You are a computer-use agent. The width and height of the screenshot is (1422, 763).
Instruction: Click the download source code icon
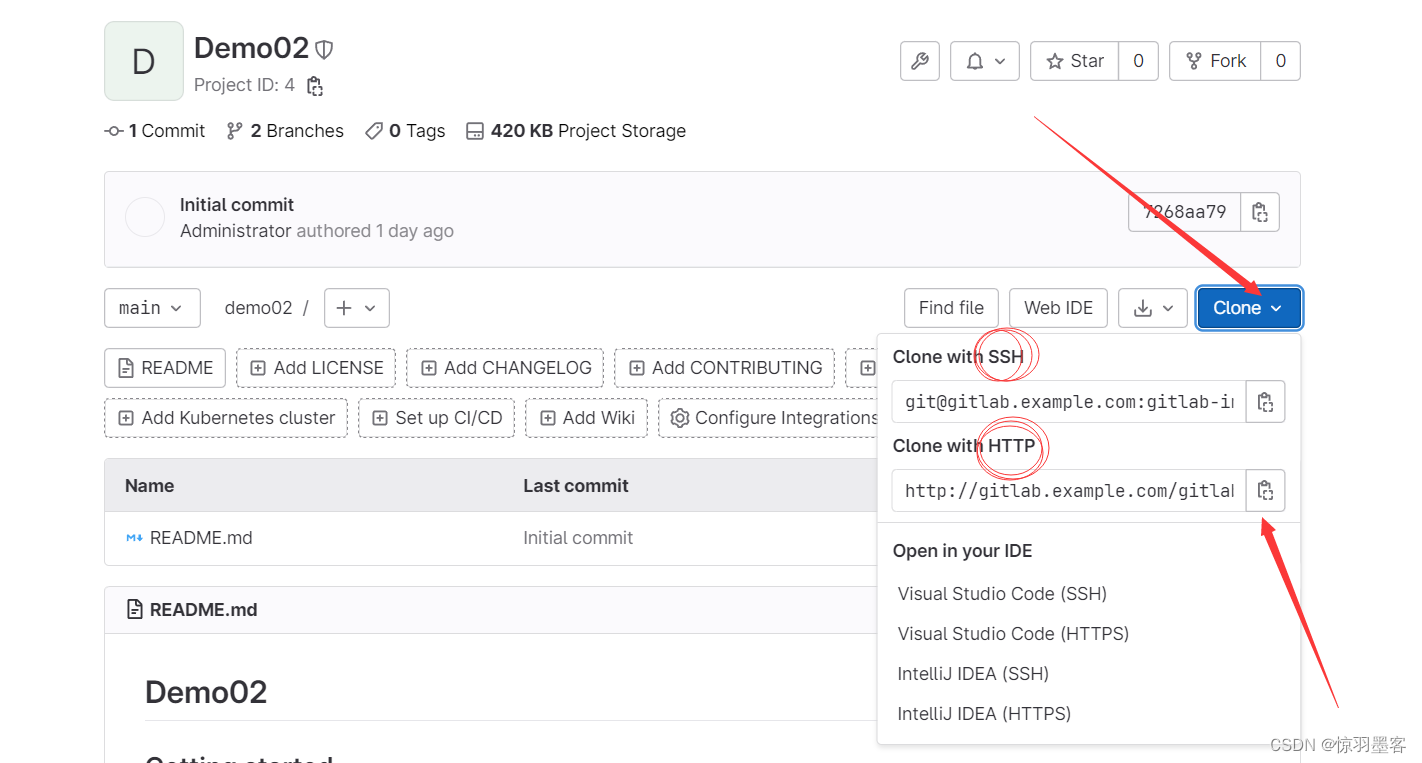[x=1152, y=308]
